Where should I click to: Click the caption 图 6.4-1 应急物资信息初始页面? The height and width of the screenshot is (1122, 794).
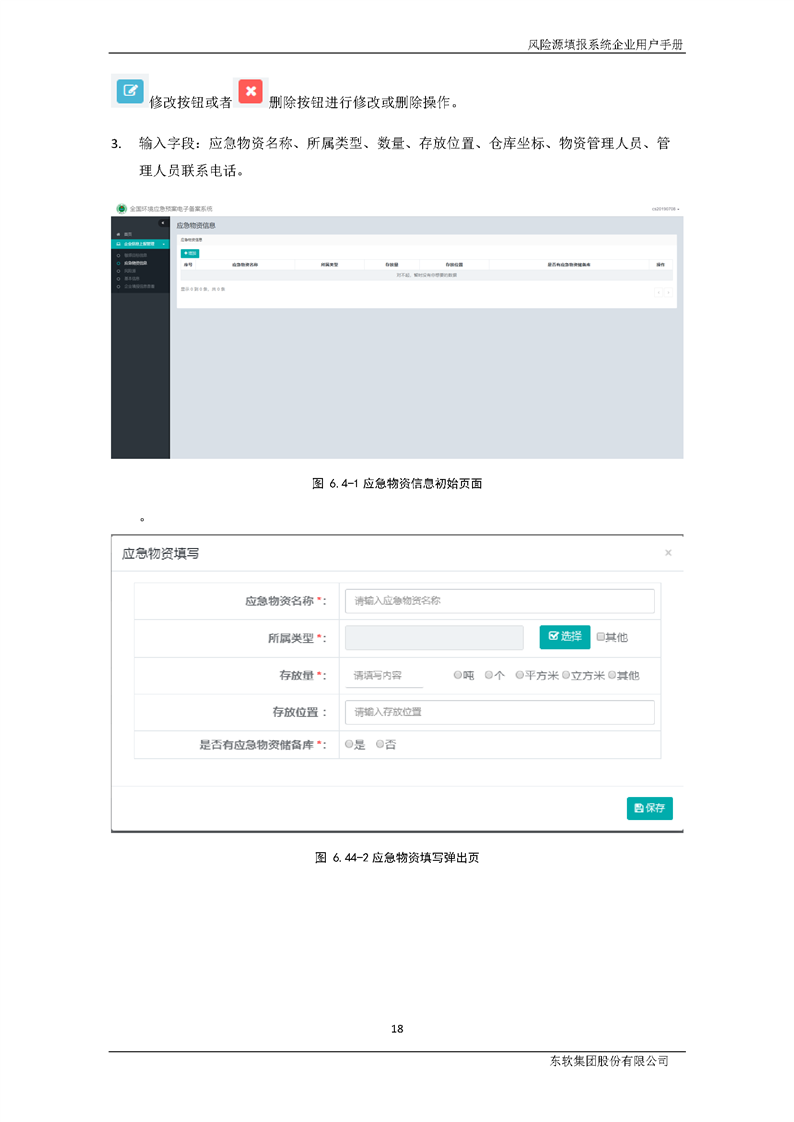(x=397, y=484)
